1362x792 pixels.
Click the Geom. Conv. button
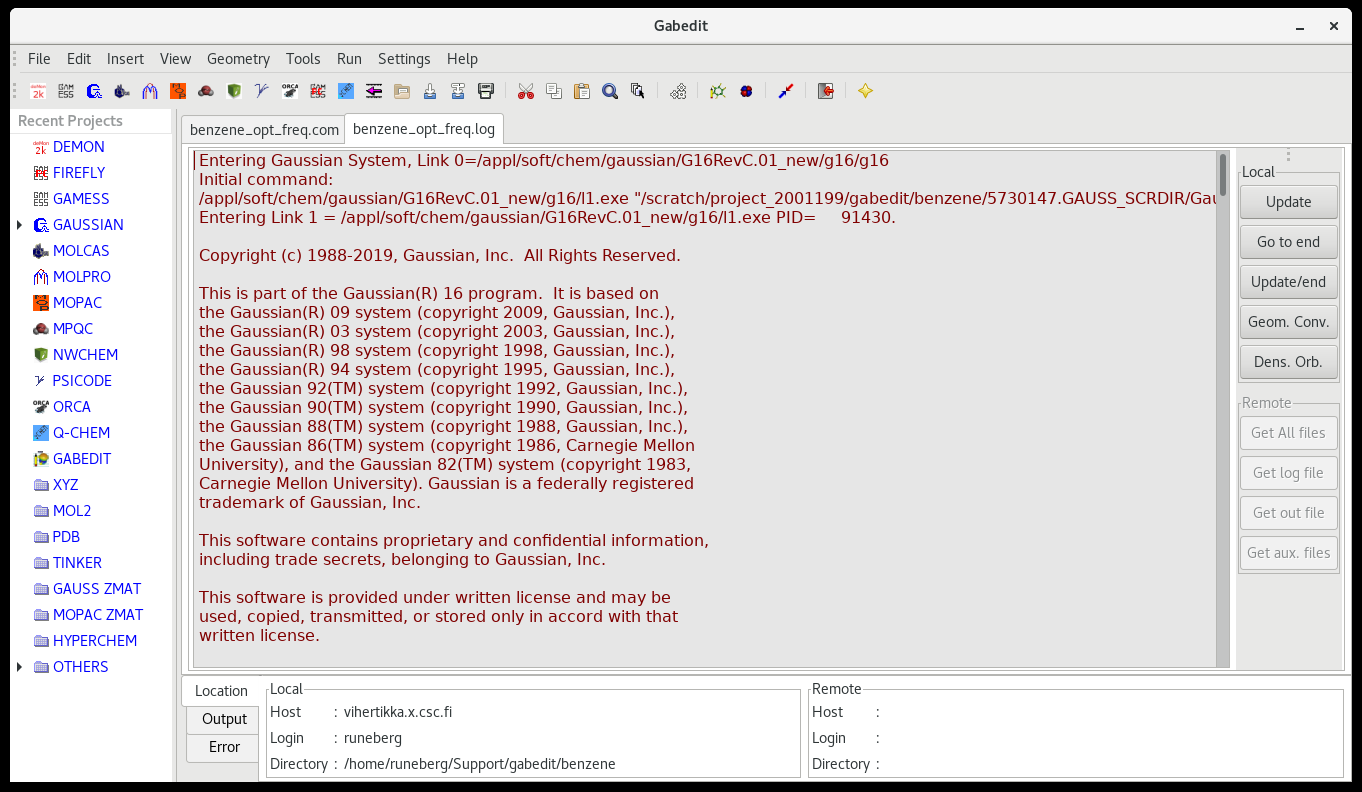point(1288,322)
